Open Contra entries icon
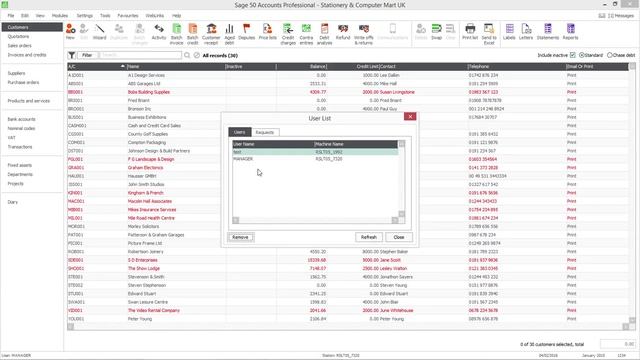This screenshot has height=360, width=640. (x=306, y=34)
